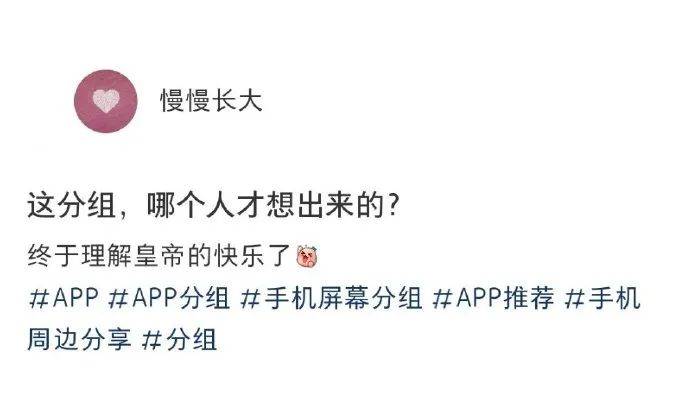The width and height of the screenshot is (690, 403).
Task: Click the question mark ending the title
Action: coord(394,205)
